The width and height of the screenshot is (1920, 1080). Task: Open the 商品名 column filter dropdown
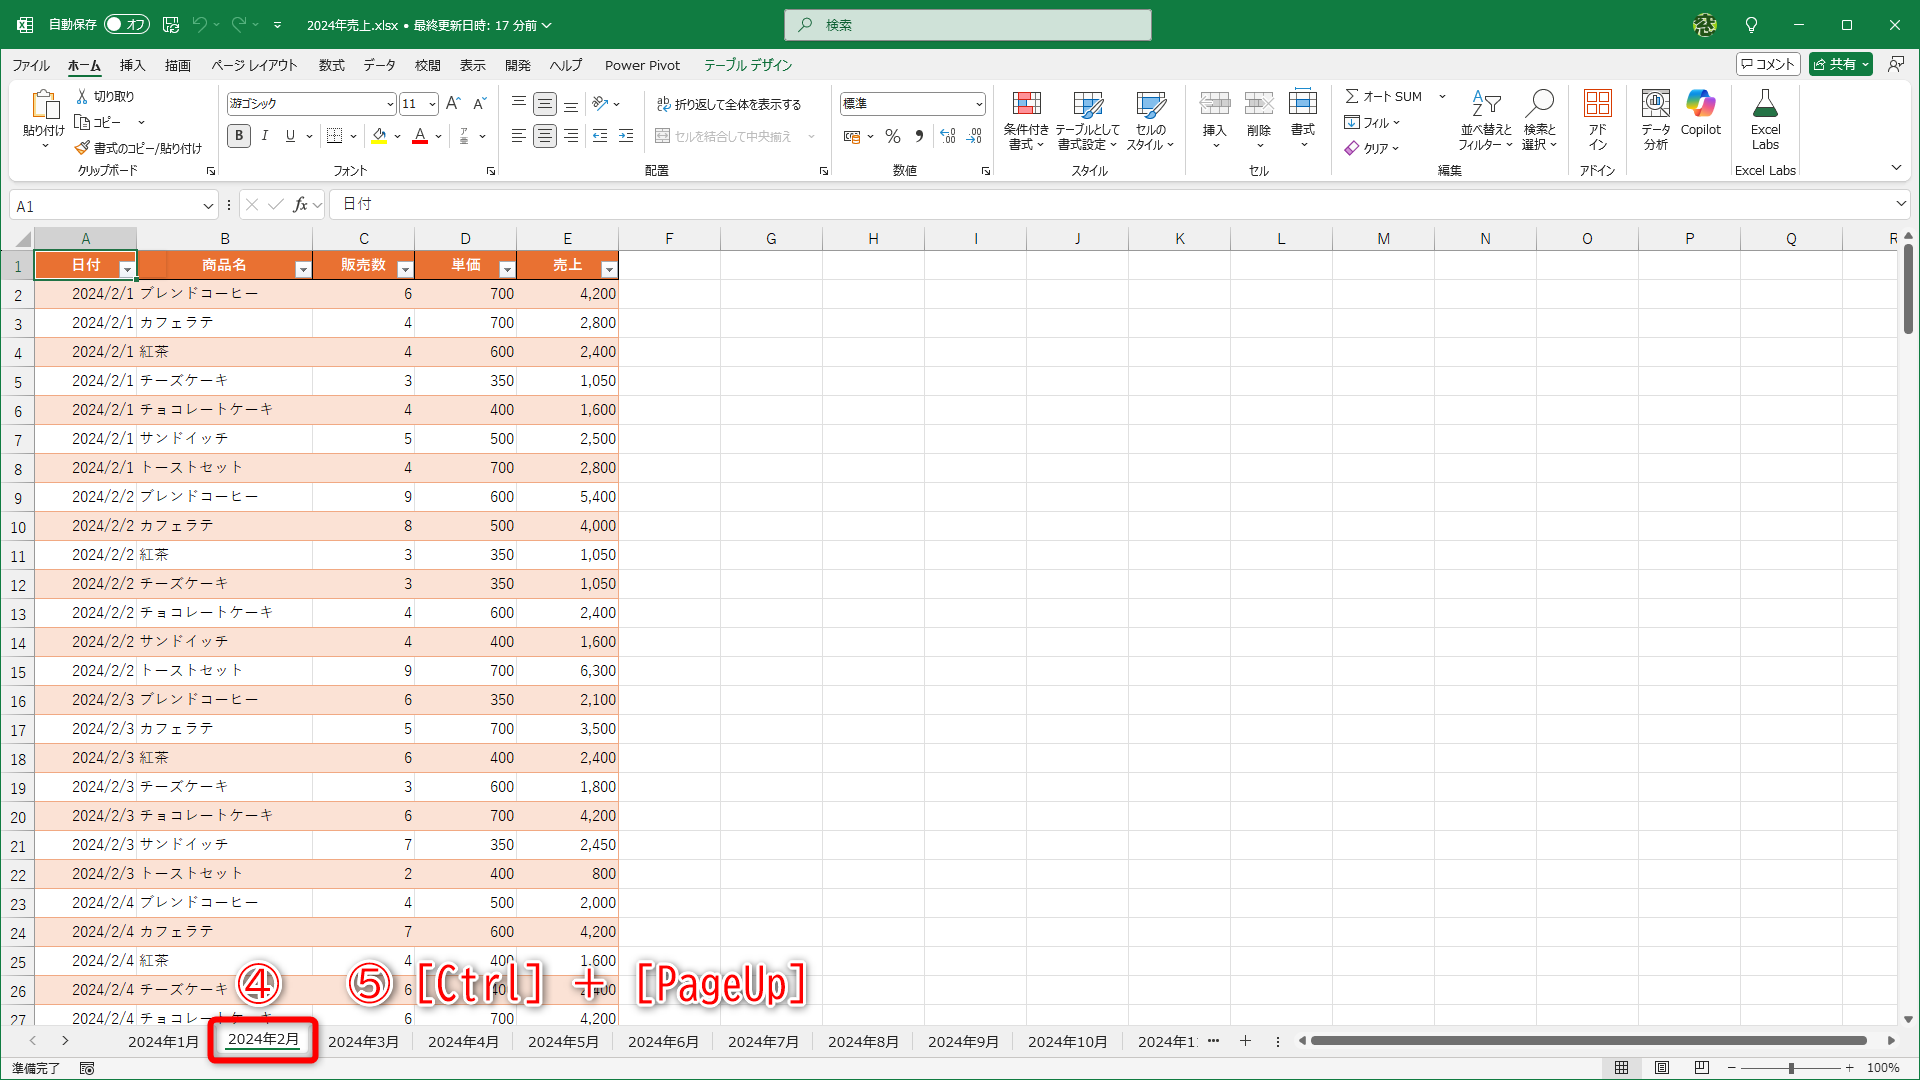[302, 268]
